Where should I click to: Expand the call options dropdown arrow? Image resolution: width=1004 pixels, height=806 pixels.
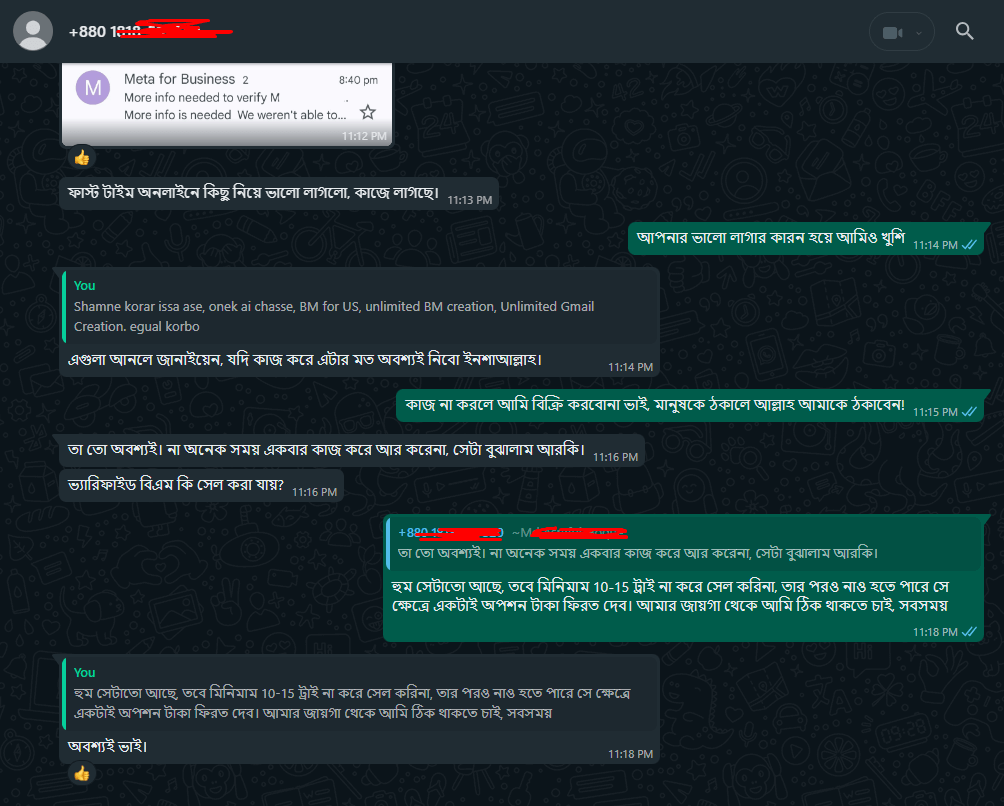919,33
